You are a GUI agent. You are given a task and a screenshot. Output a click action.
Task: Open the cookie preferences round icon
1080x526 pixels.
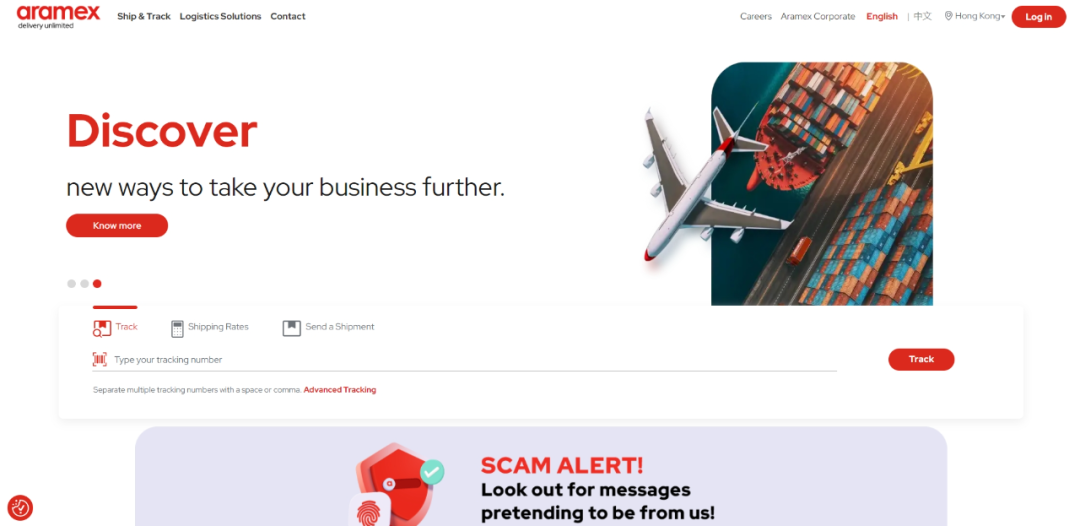click(20, 507)
